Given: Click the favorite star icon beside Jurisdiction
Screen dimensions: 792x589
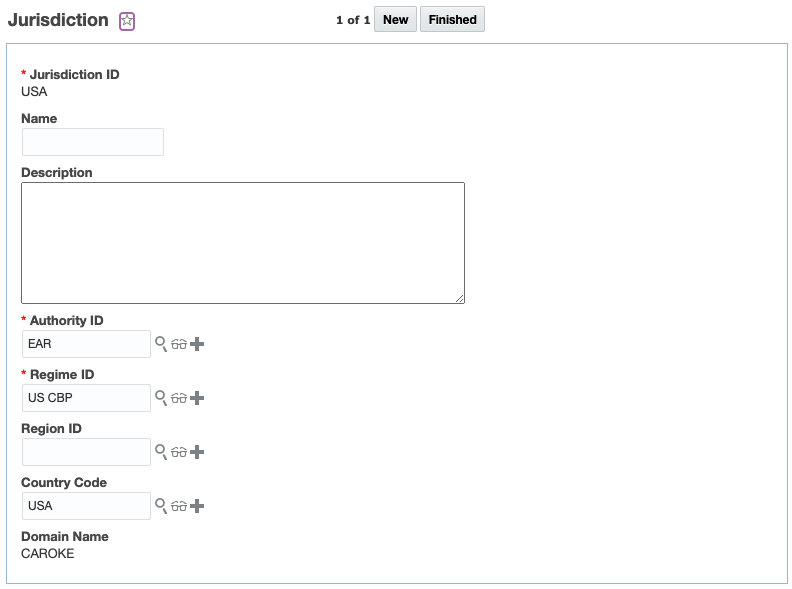Looking at the screenshot, I should pos(127,21).
